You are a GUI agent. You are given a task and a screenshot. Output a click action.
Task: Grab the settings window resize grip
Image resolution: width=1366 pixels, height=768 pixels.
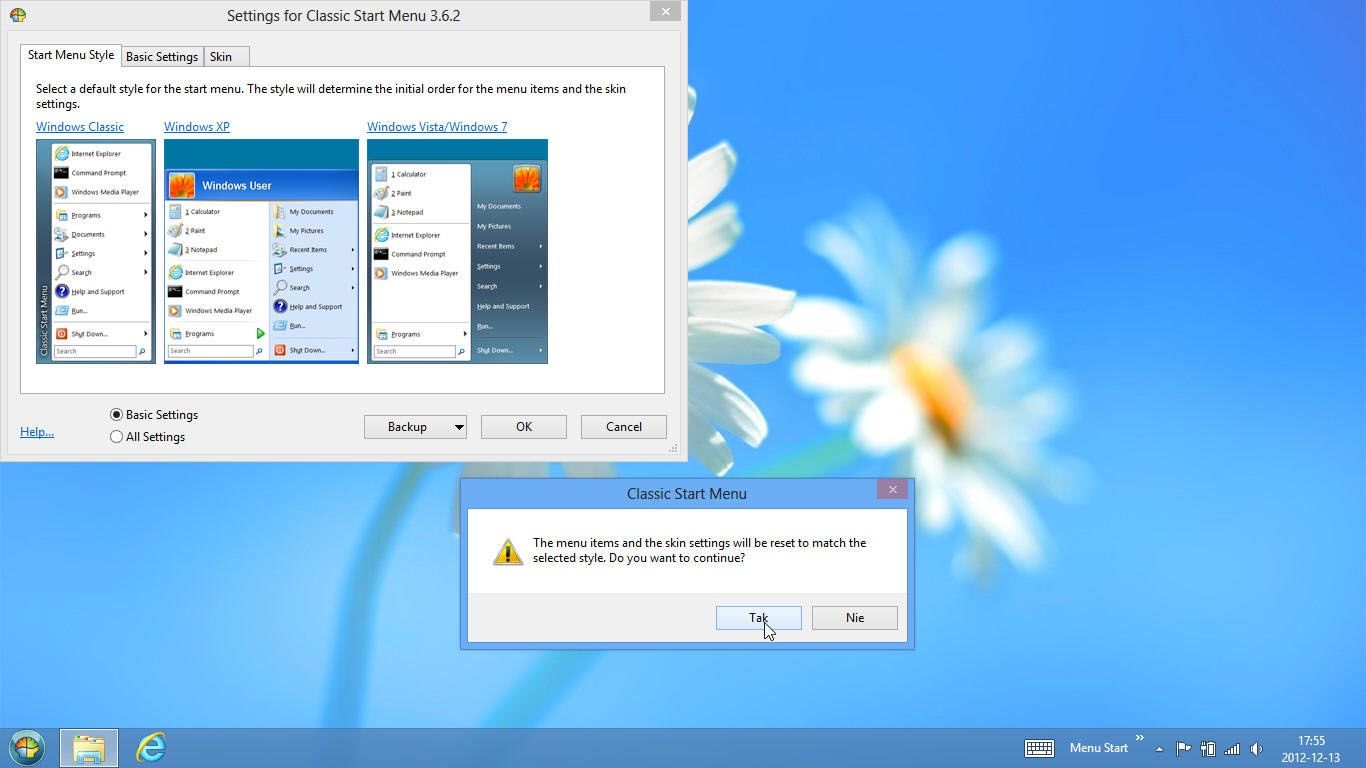(x=673, y=448)
